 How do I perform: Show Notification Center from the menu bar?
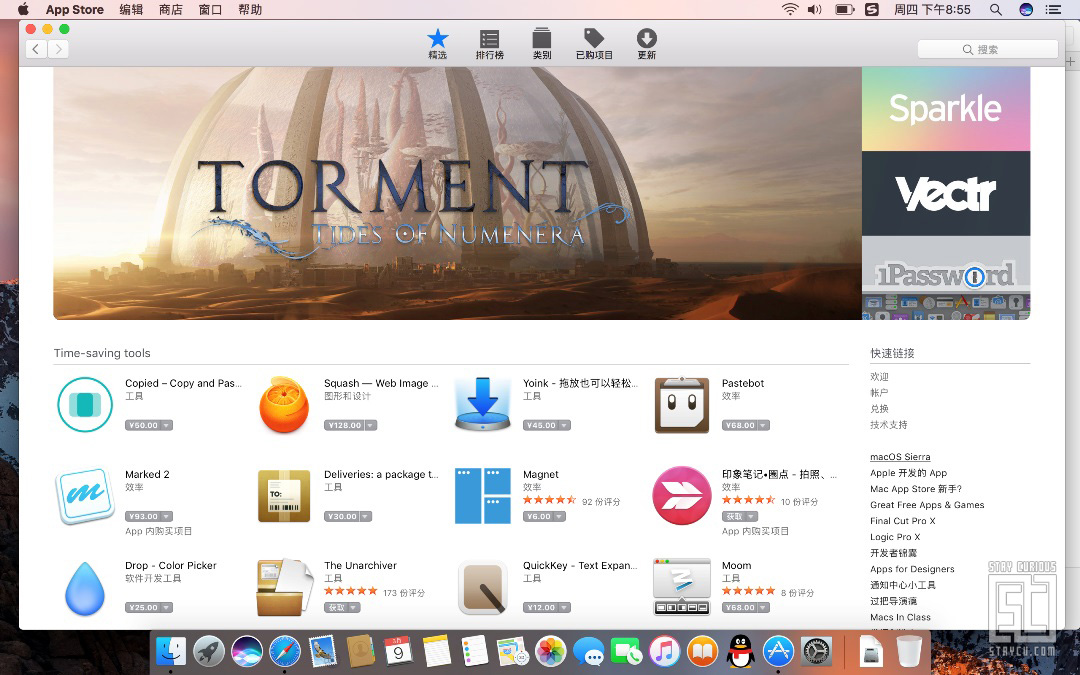[x=1052, y=10]
